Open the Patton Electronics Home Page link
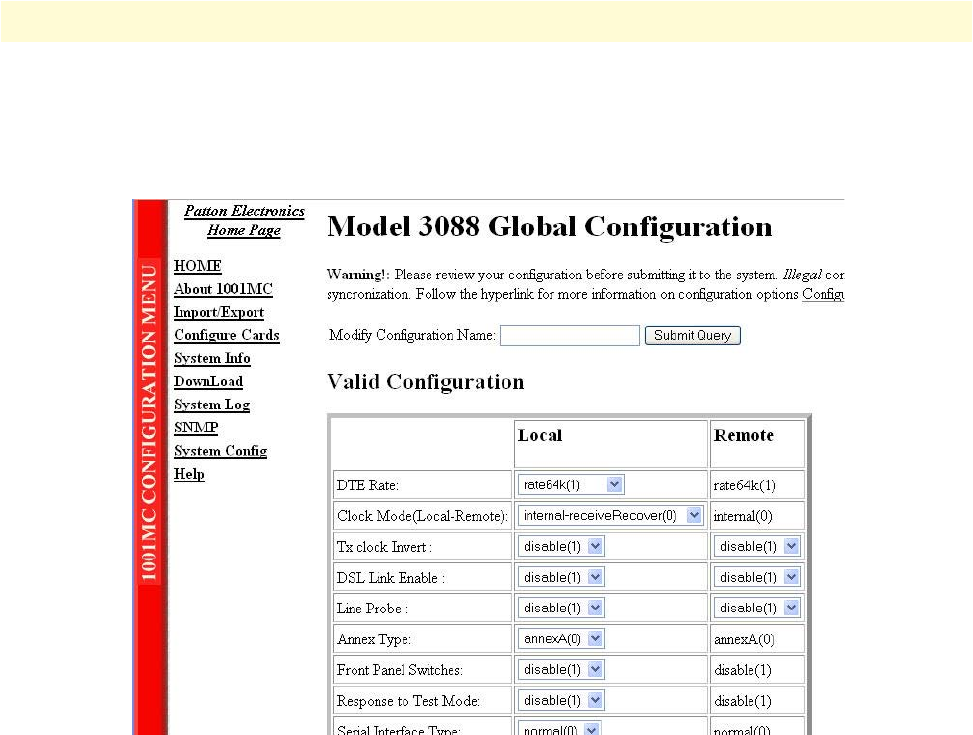 244,220
